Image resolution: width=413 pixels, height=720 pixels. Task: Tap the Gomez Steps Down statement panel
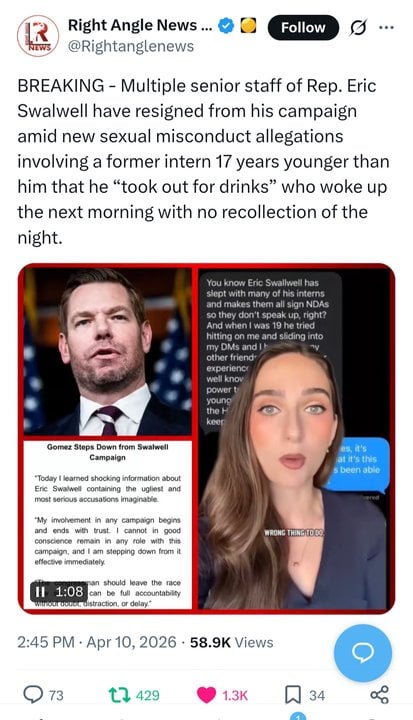pyautogui.click(x=108, y=525)
